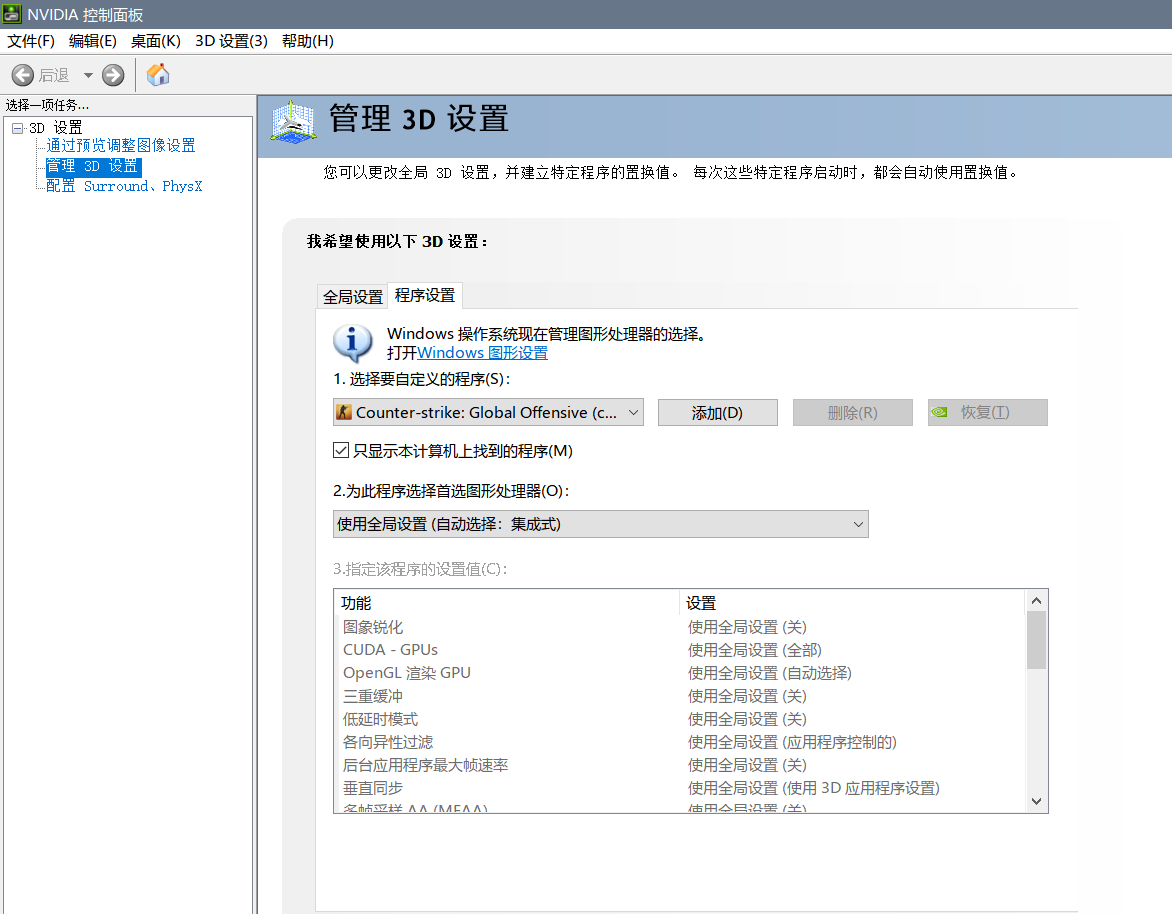Viewport: 1172px width, 914px height.
Task: Open the preferred graphics processor dropdown
Action: click(600, 524)
